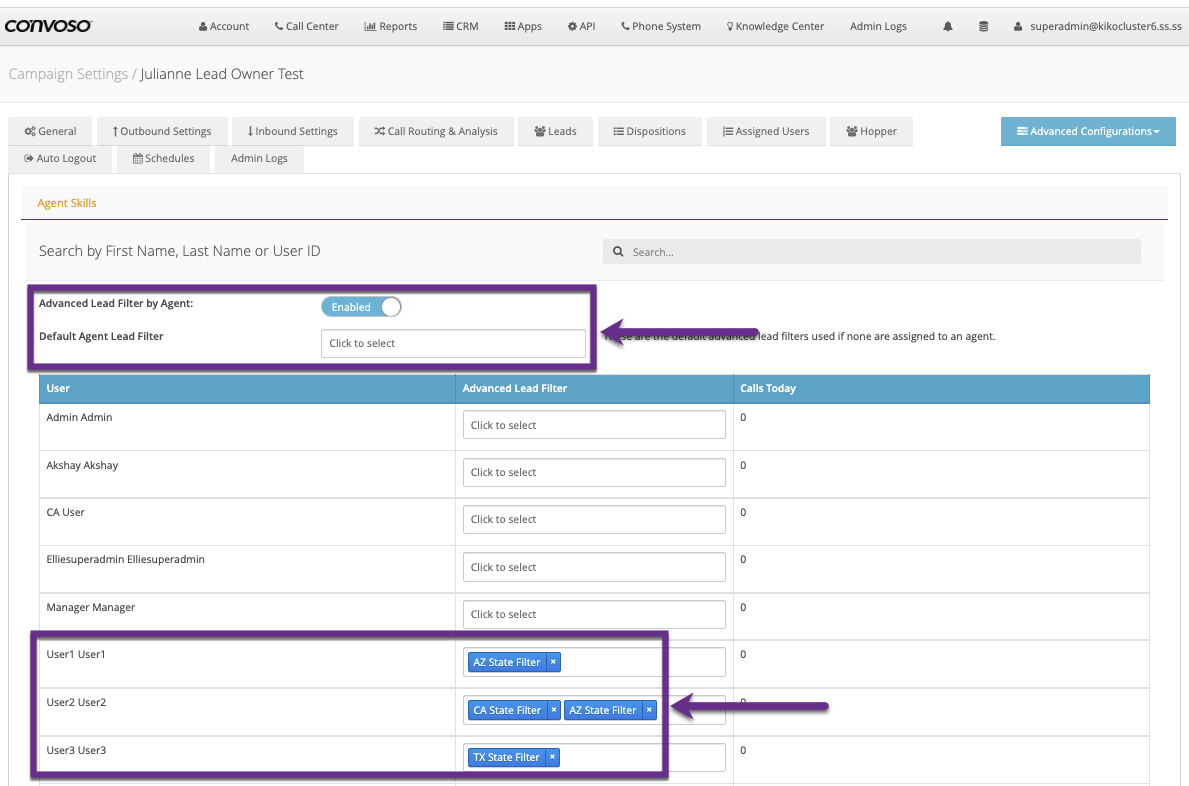Open the Default Agent Lead Filter selector

pos(453,343)
